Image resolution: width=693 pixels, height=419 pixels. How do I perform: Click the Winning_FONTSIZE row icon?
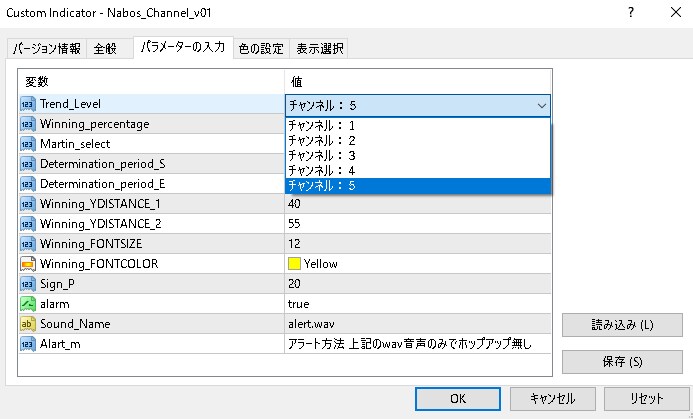tap(28, 244)
